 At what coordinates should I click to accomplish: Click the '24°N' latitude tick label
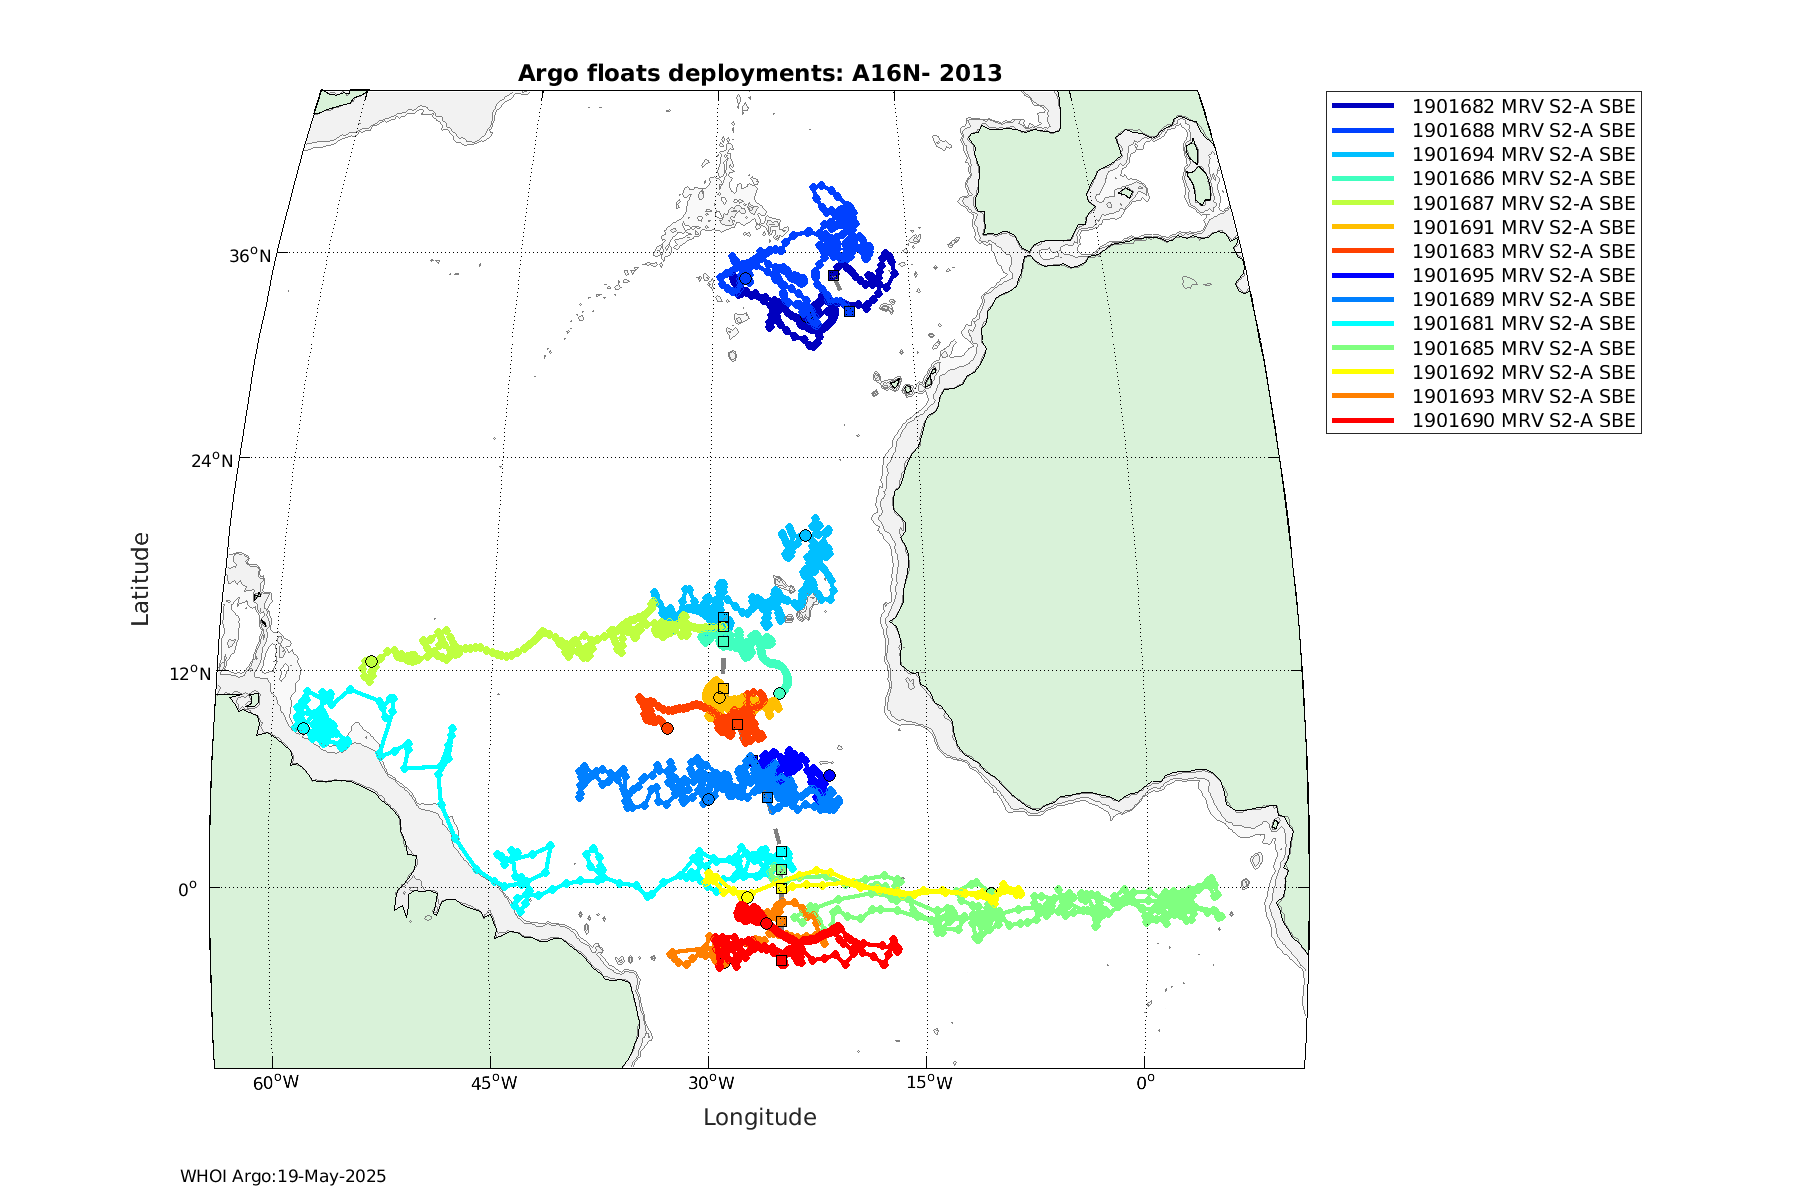pyautogui.click(x=212, y=460)
